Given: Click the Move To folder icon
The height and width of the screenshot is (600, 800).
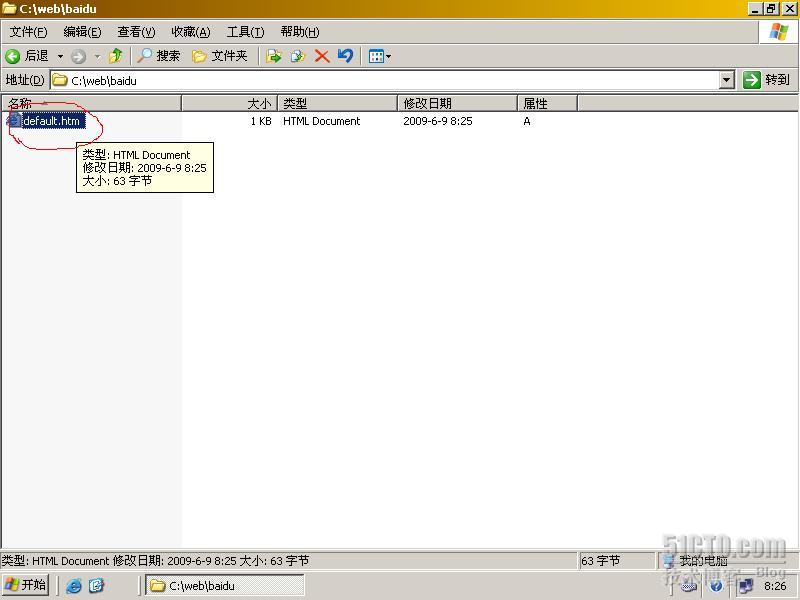Looking at the screenshot, I should pos(273,56).
